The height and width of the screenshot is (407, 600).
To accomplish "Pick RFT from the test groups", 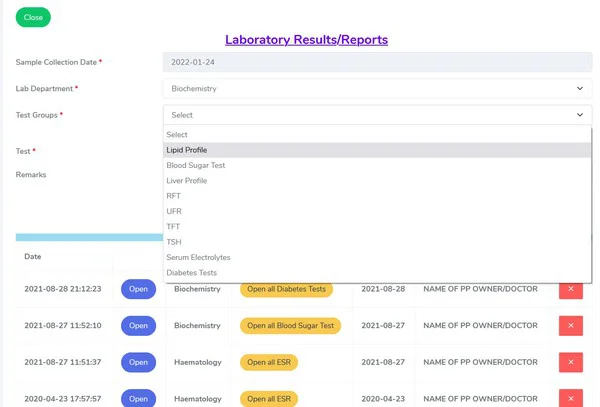I will (174, 196).
